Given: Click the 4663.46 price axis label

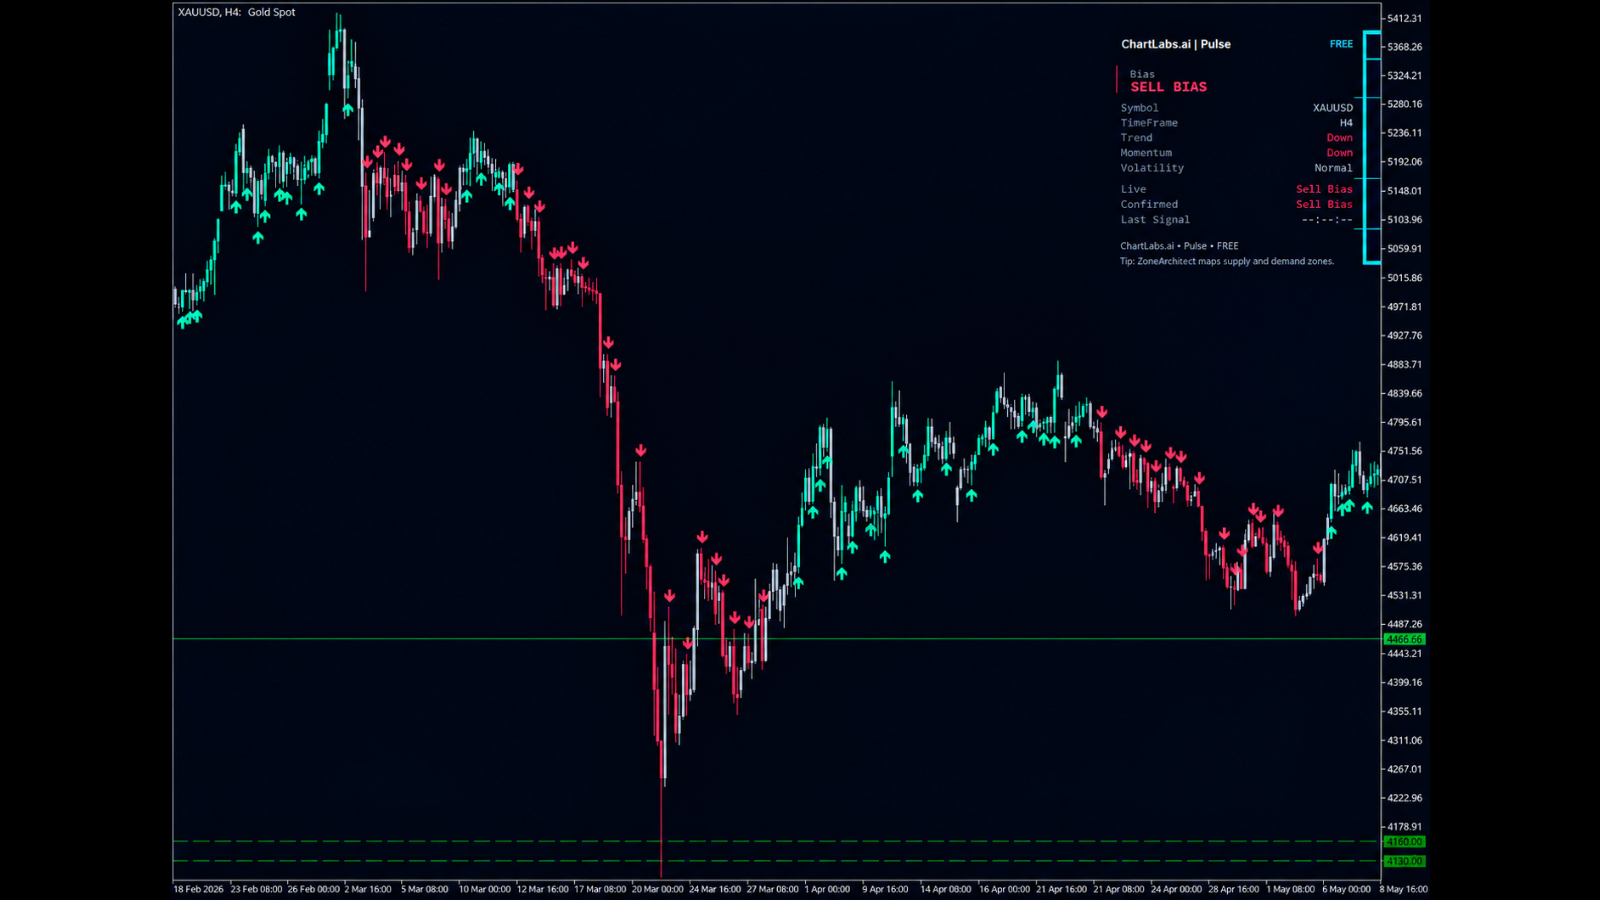Looking at the screenshot, I should tap(1404, 509).
